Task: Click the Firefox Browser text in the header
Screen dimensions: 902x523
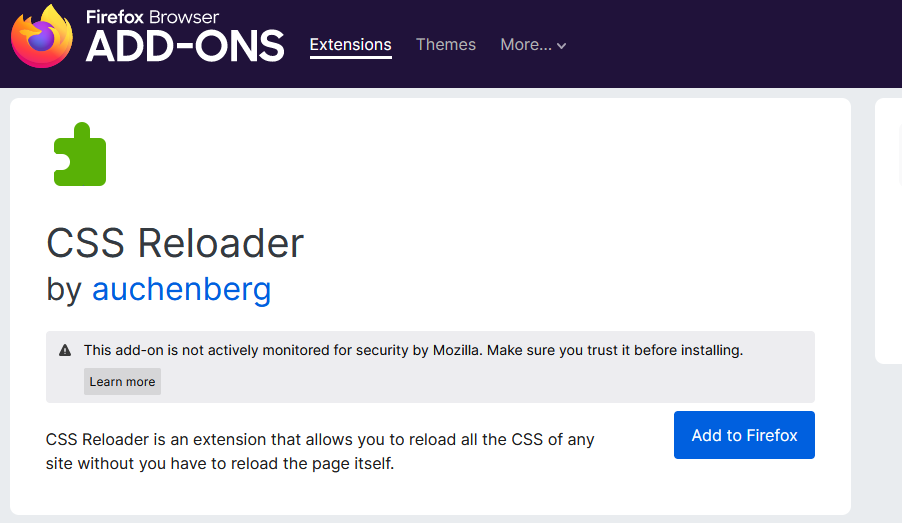Action: coord(152,17)
